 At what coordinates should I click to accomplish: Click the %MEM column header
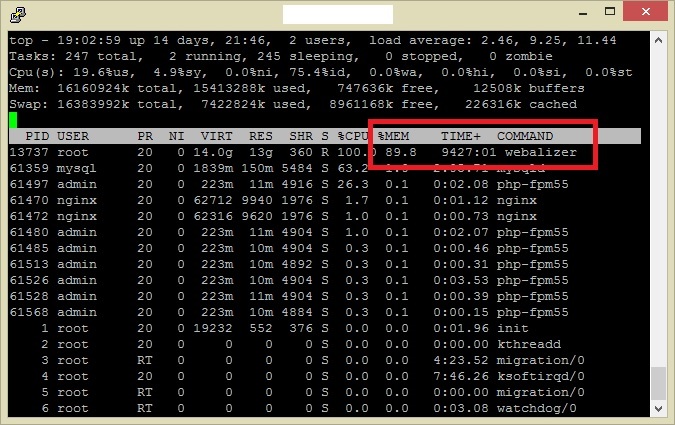[x=393, y=136]
